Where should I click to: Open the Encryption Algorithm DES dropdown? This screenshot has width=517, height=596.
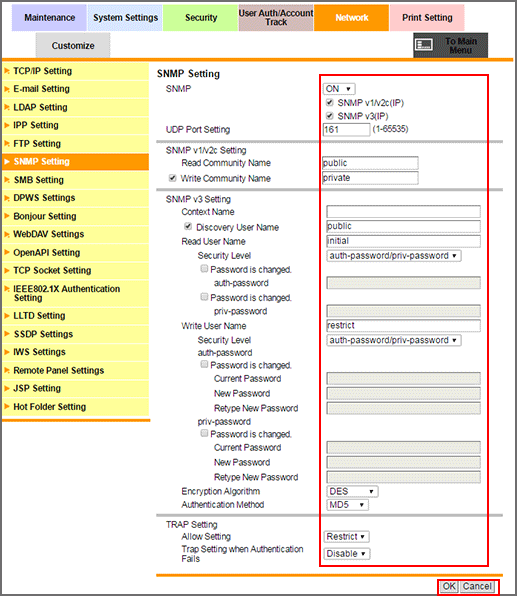[352, 491]
